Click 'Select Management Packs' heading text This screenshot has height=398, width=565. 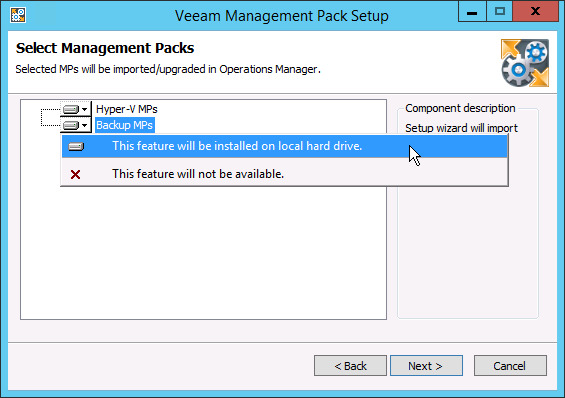[x=105, y=48]
